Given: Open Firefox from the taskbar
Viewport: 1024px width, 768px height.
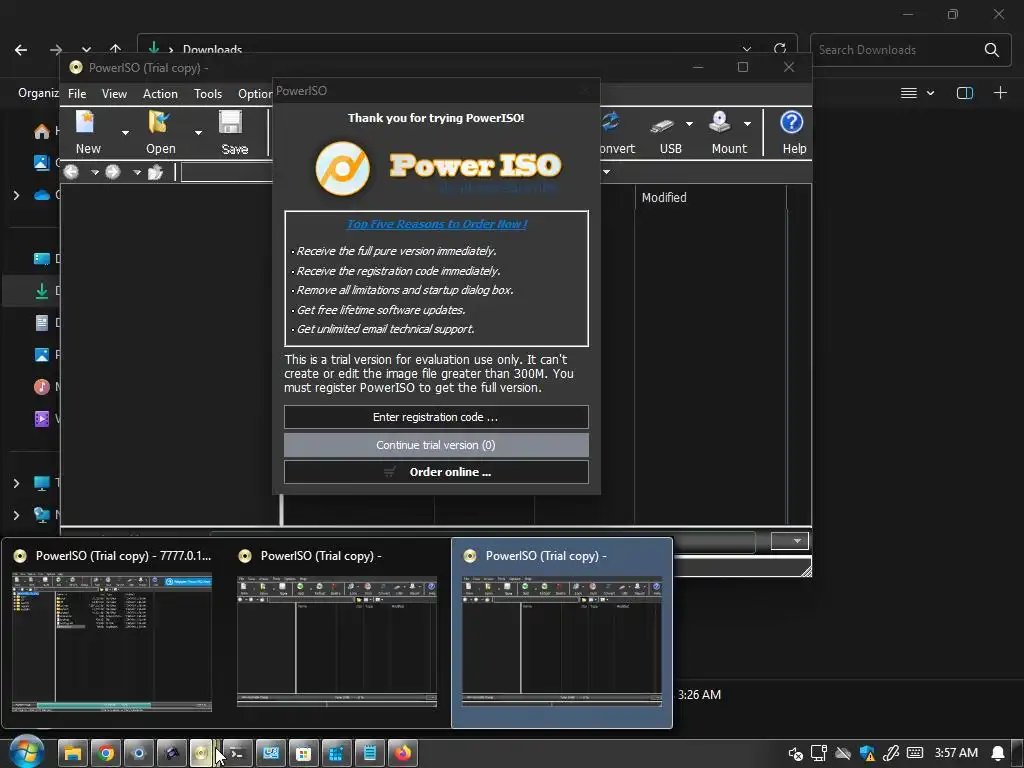Looking at the screenshot, I should (x=403, y=753).
